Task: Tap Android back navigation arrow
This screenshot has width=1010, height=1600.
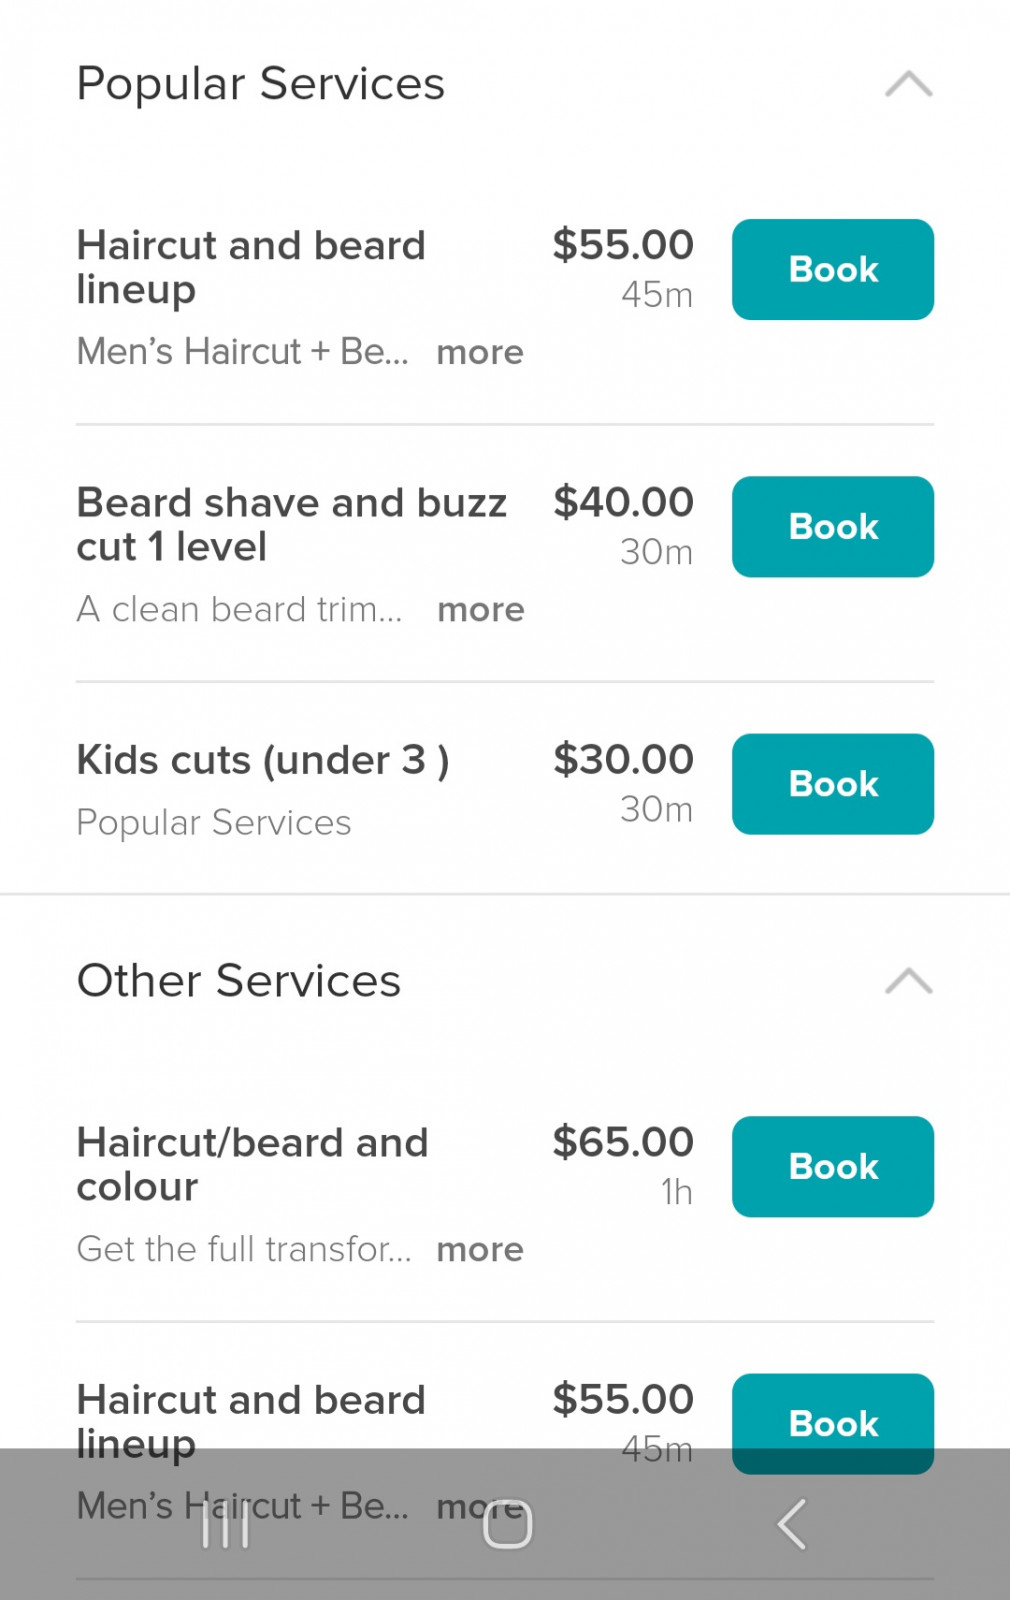Action: (791, 1524)
